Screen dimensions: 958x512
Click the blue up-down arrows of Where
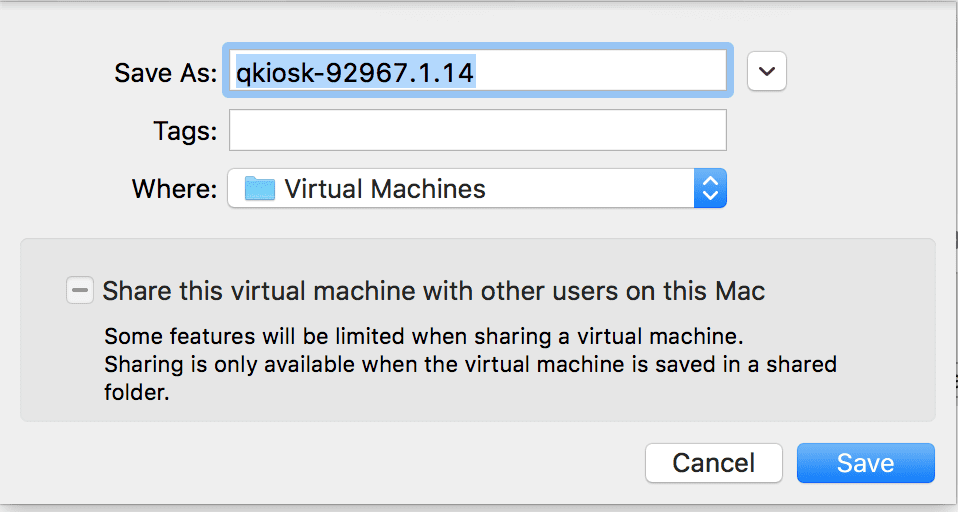pyautogui.click(x=710, y=188)
